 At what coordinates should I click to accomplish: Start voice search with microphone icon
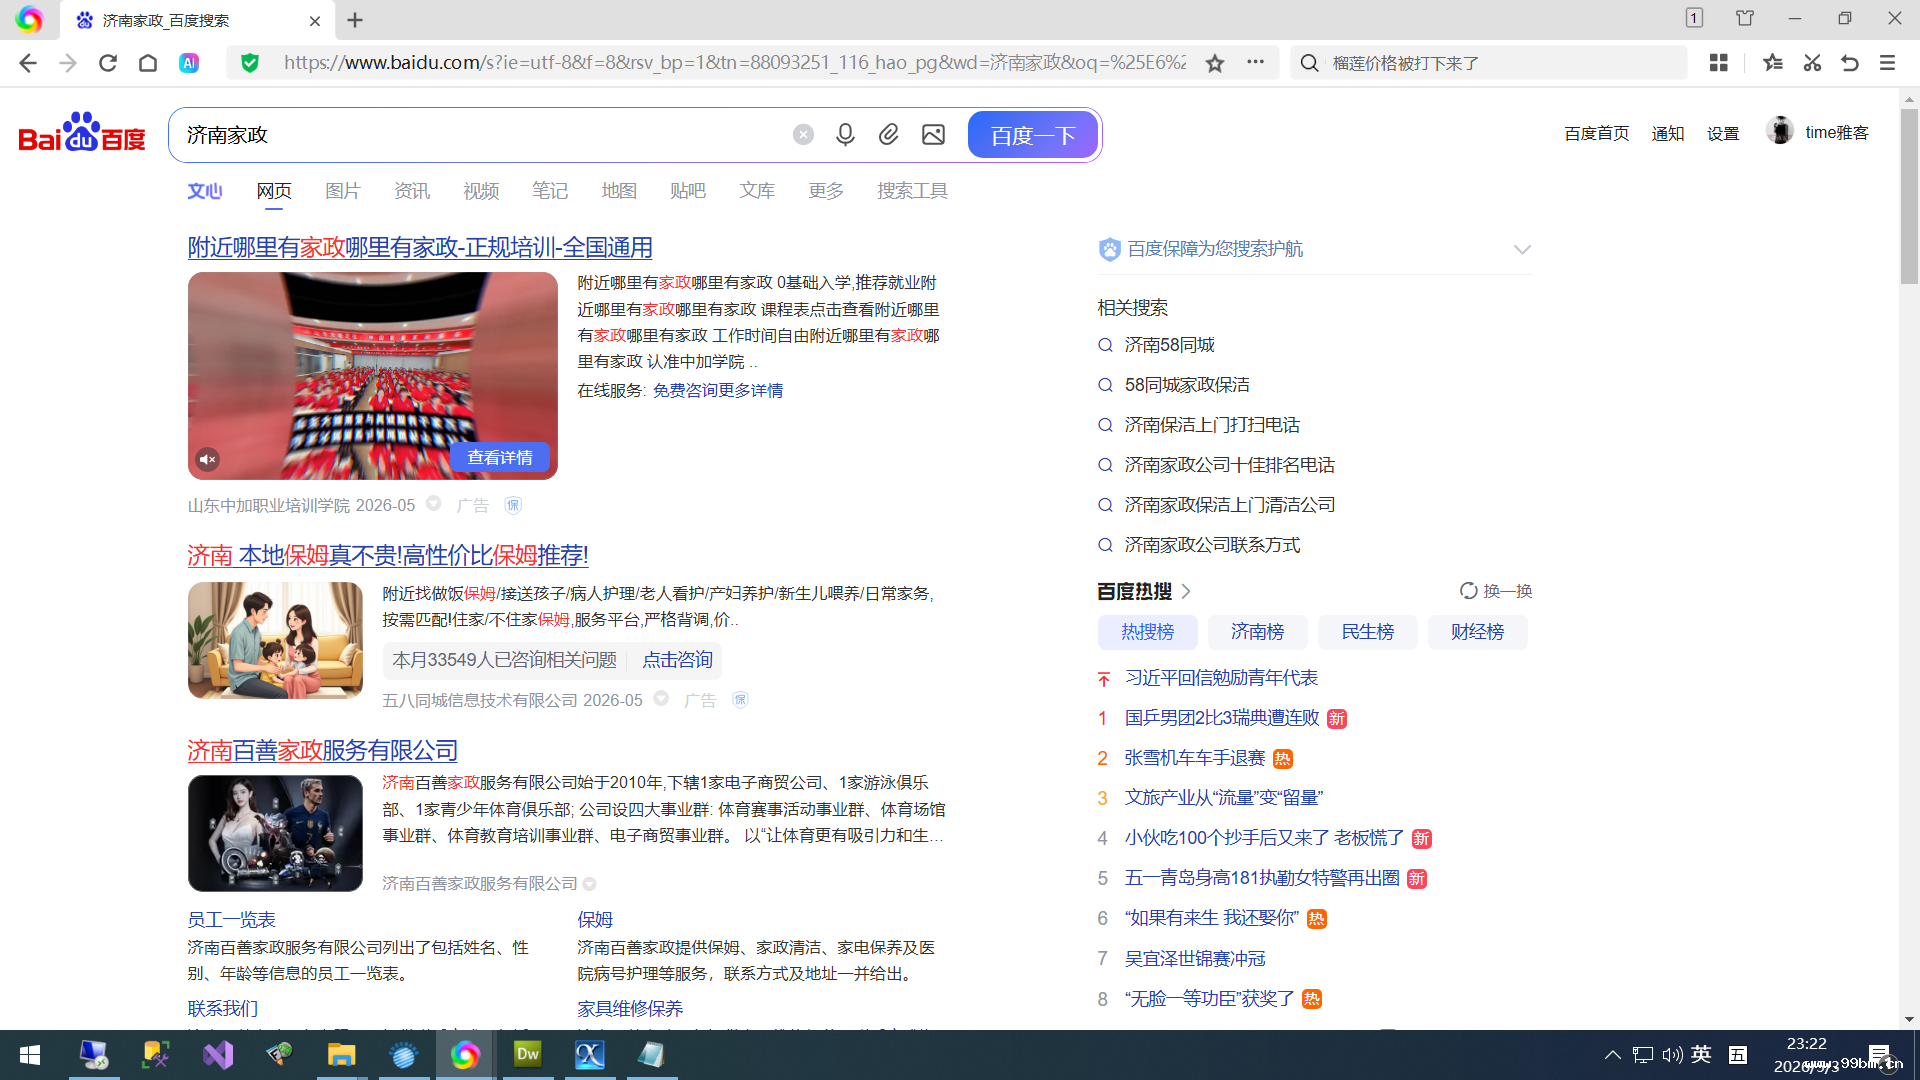coord(845,135)
